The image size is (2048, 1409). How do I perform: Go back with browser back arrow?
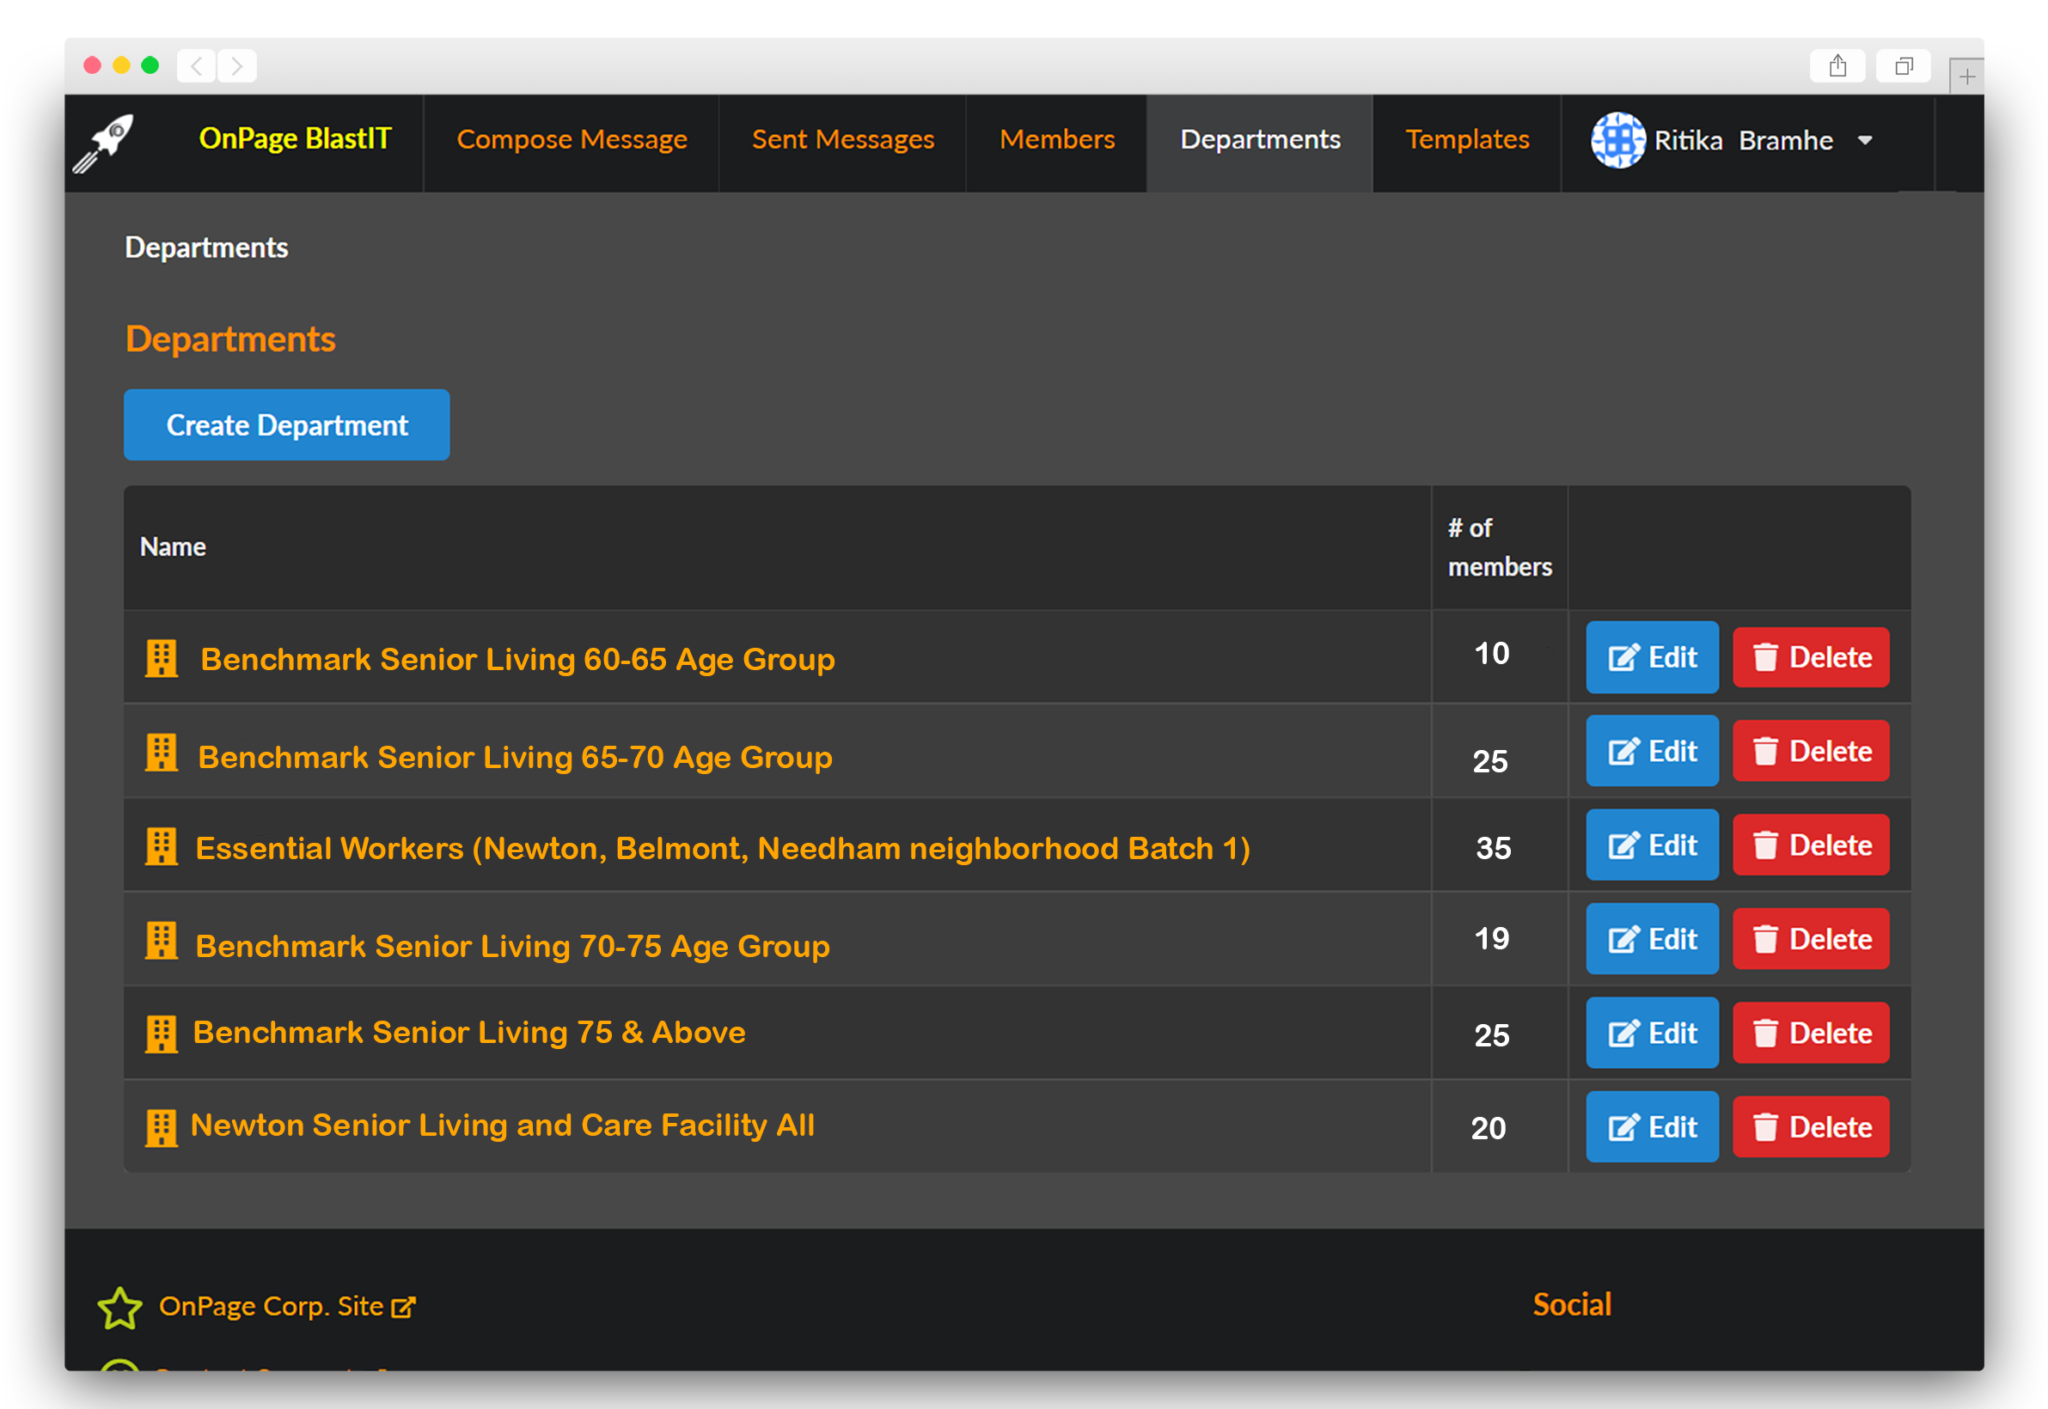pos(197,66)
